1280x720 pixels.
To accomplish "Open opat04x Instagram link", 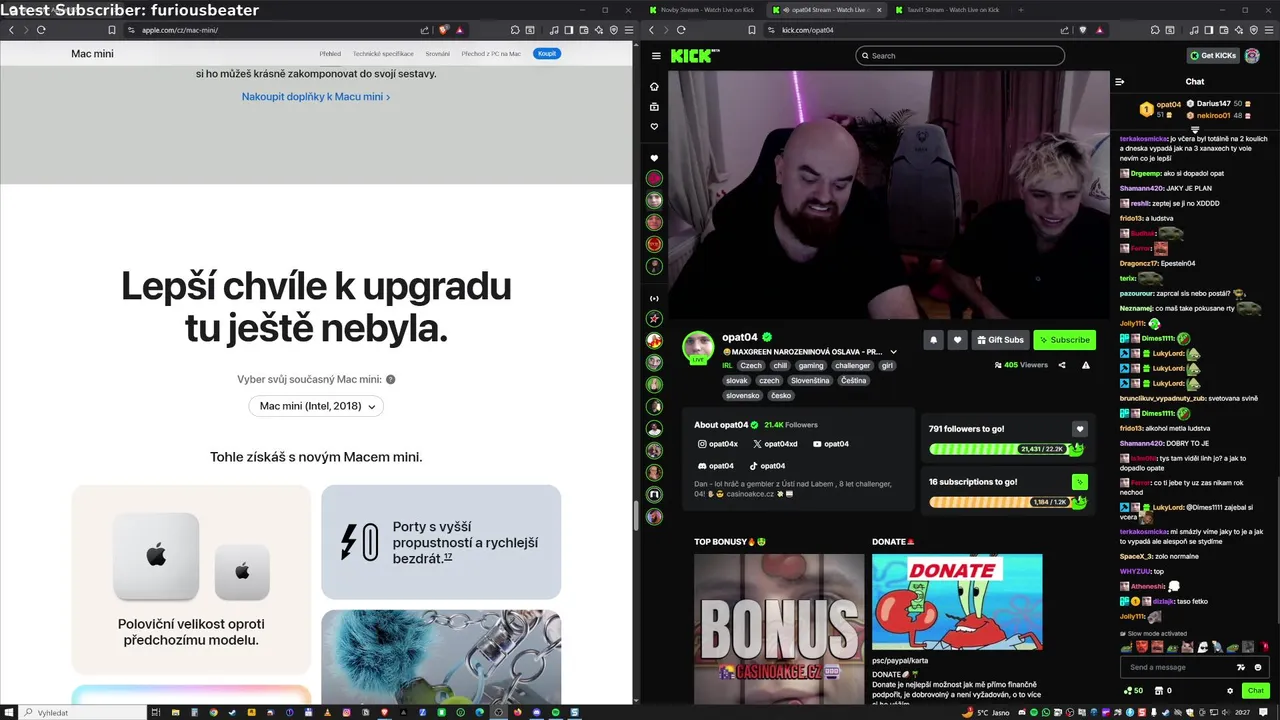I will point(718,444).
